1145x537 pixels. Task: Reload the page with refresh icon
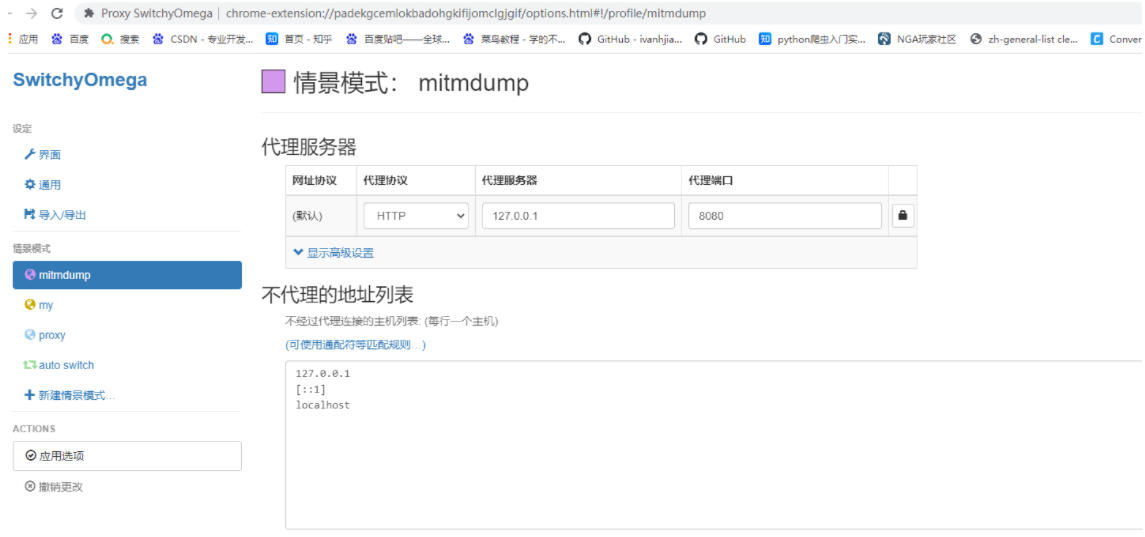point(58,13)
